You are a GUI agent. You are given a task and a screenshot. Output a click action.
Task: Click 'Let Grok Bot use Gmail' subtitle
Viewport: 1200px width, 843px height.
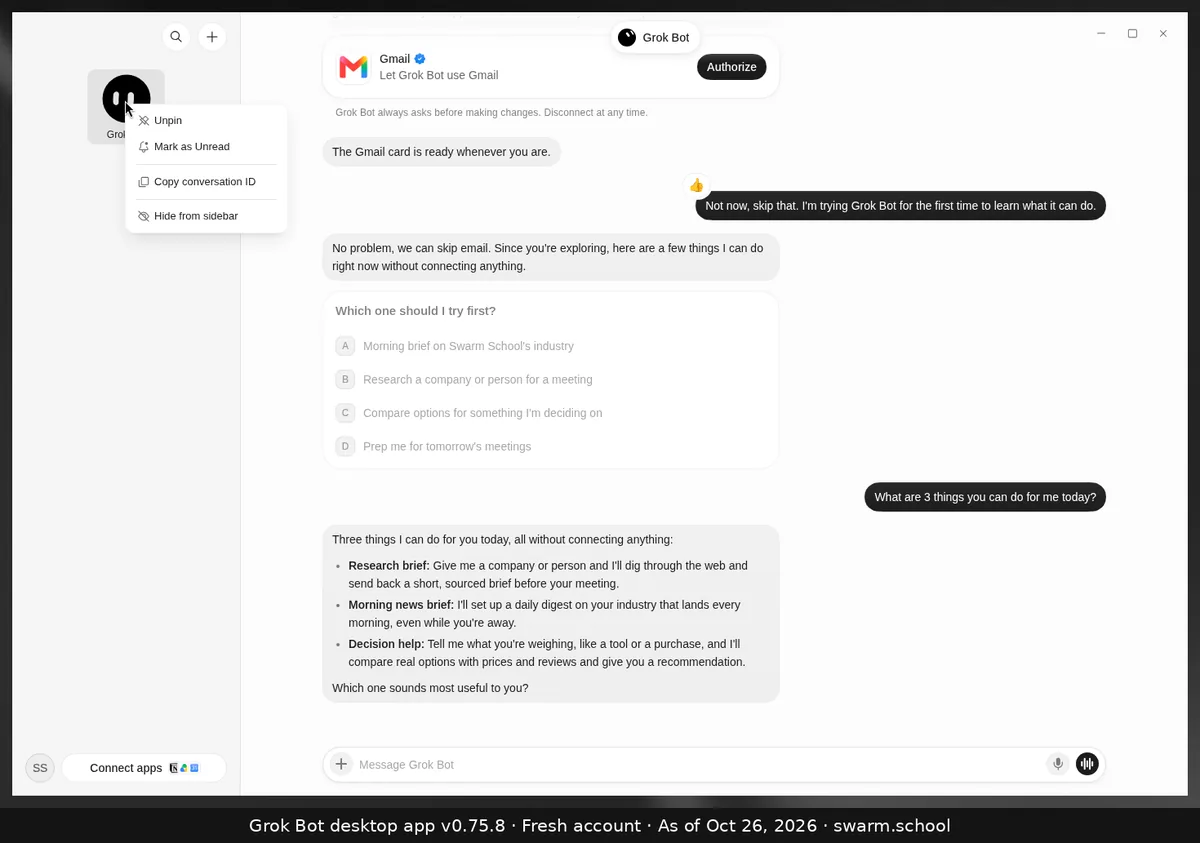pyautogui.click(x=439, y=75)
